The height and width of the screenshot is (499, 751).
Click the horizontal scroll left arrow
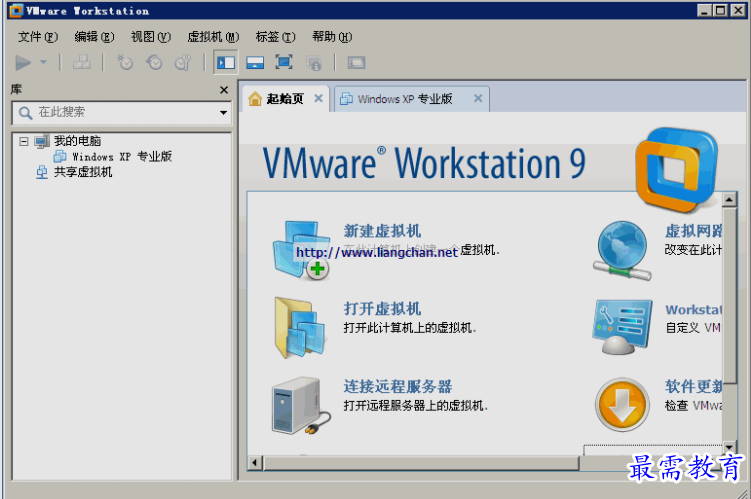255,463
